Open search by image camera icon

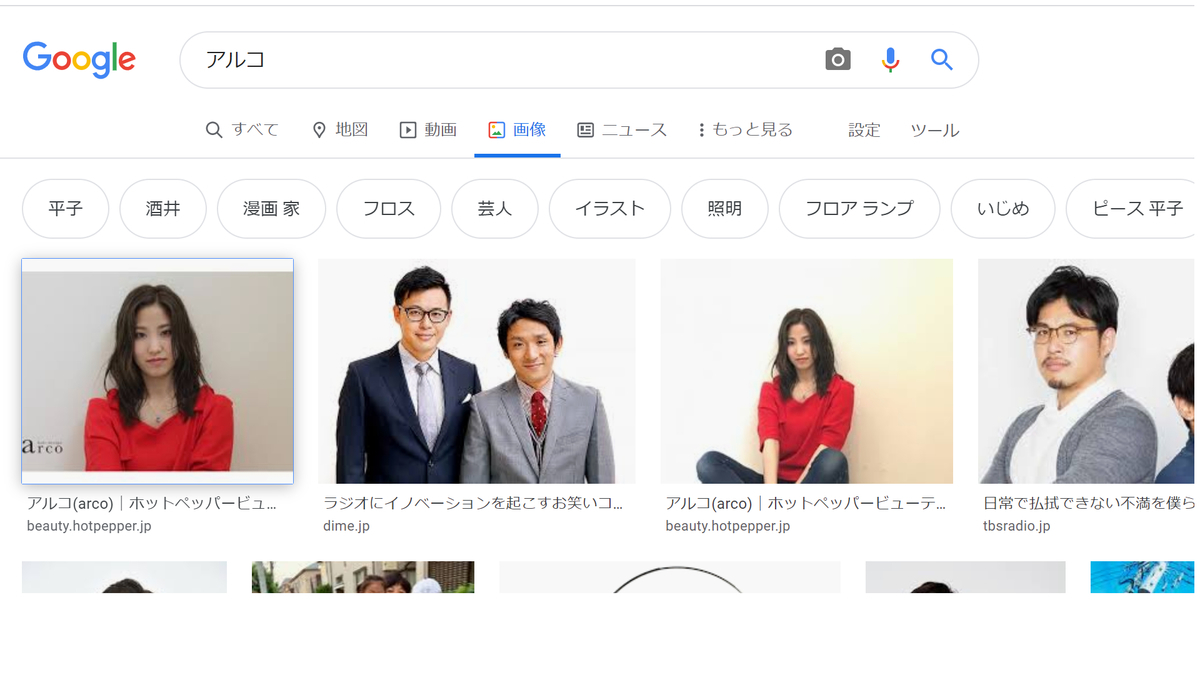(x=838, y=60)
